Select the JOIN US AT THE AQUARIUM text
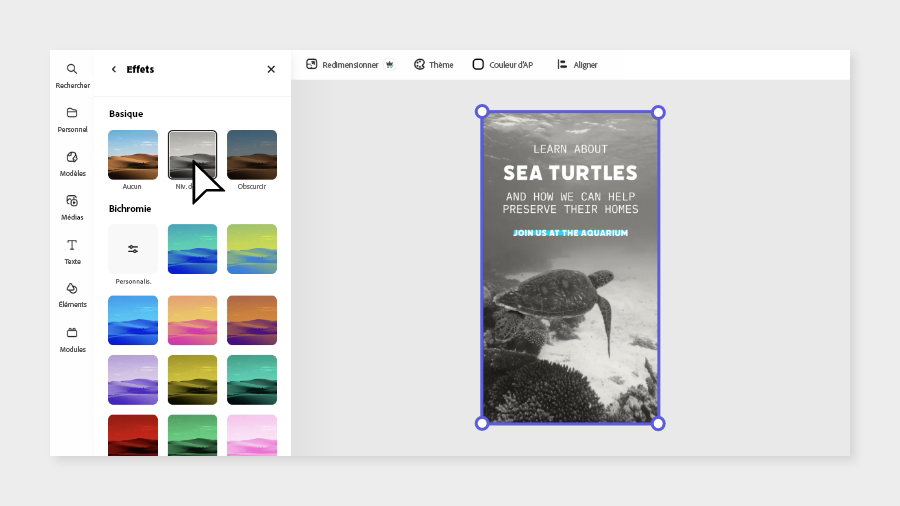This screenshot has width=900, height=506. click(570, 233)
